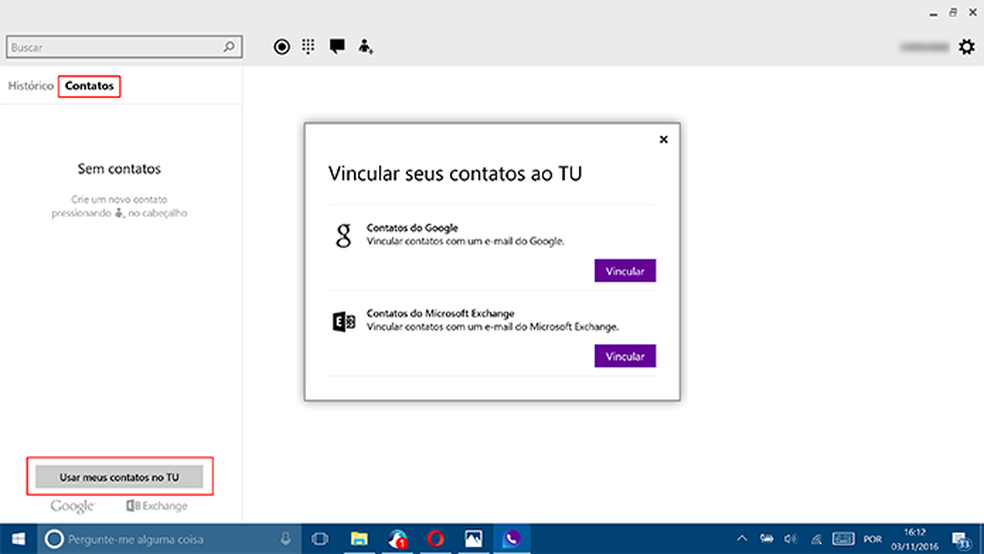This screenshot has width=984, height=554.
Task: Click Contatos do Google heading
Action: pos(412,228)
